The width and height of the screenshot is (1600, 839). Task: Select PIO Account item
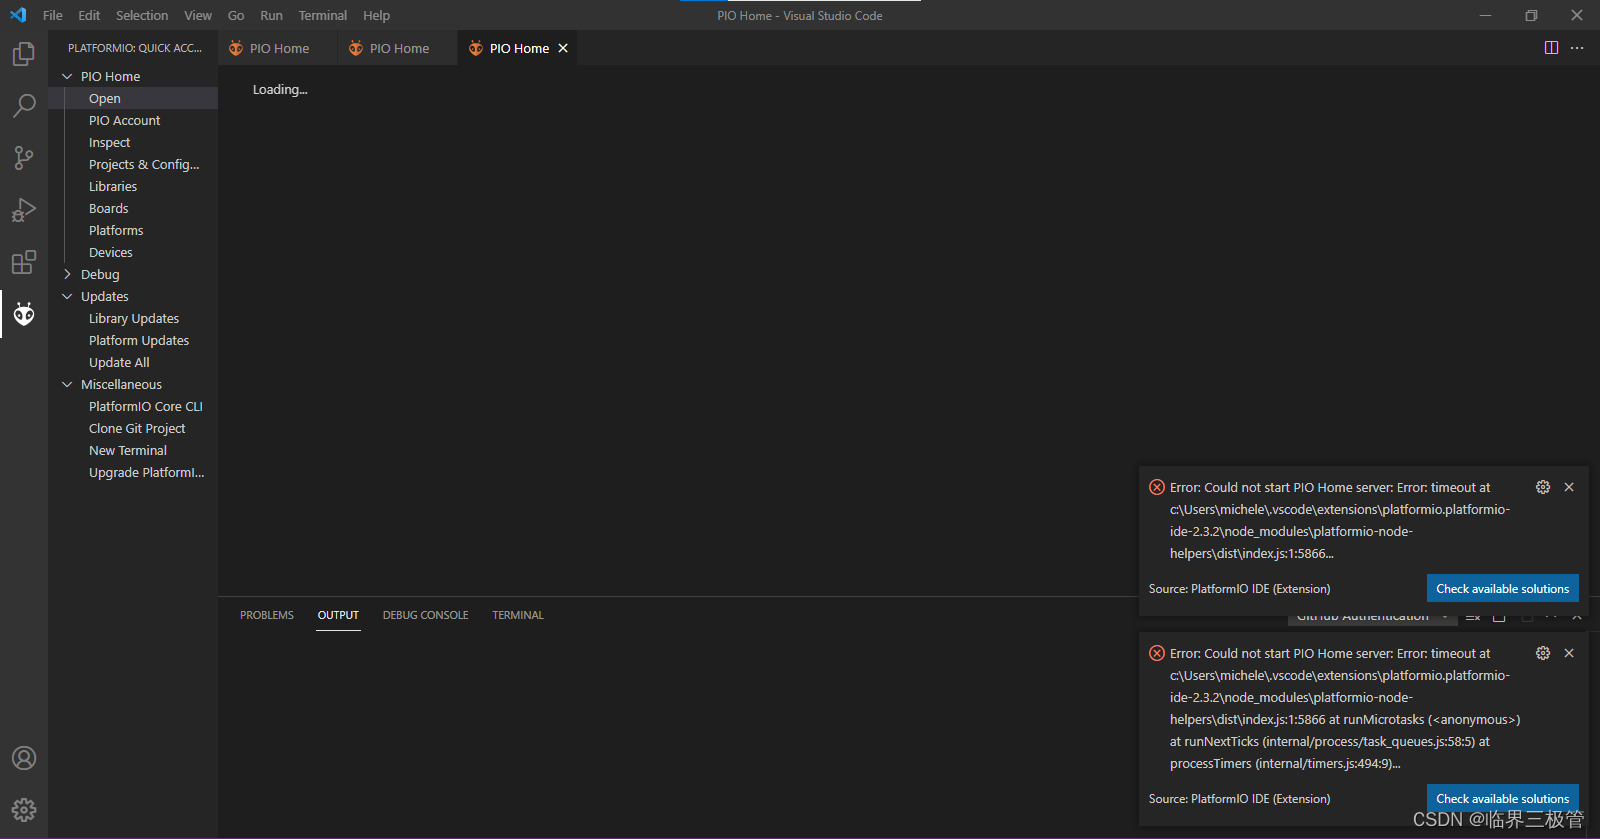click(x=133, y=120)
